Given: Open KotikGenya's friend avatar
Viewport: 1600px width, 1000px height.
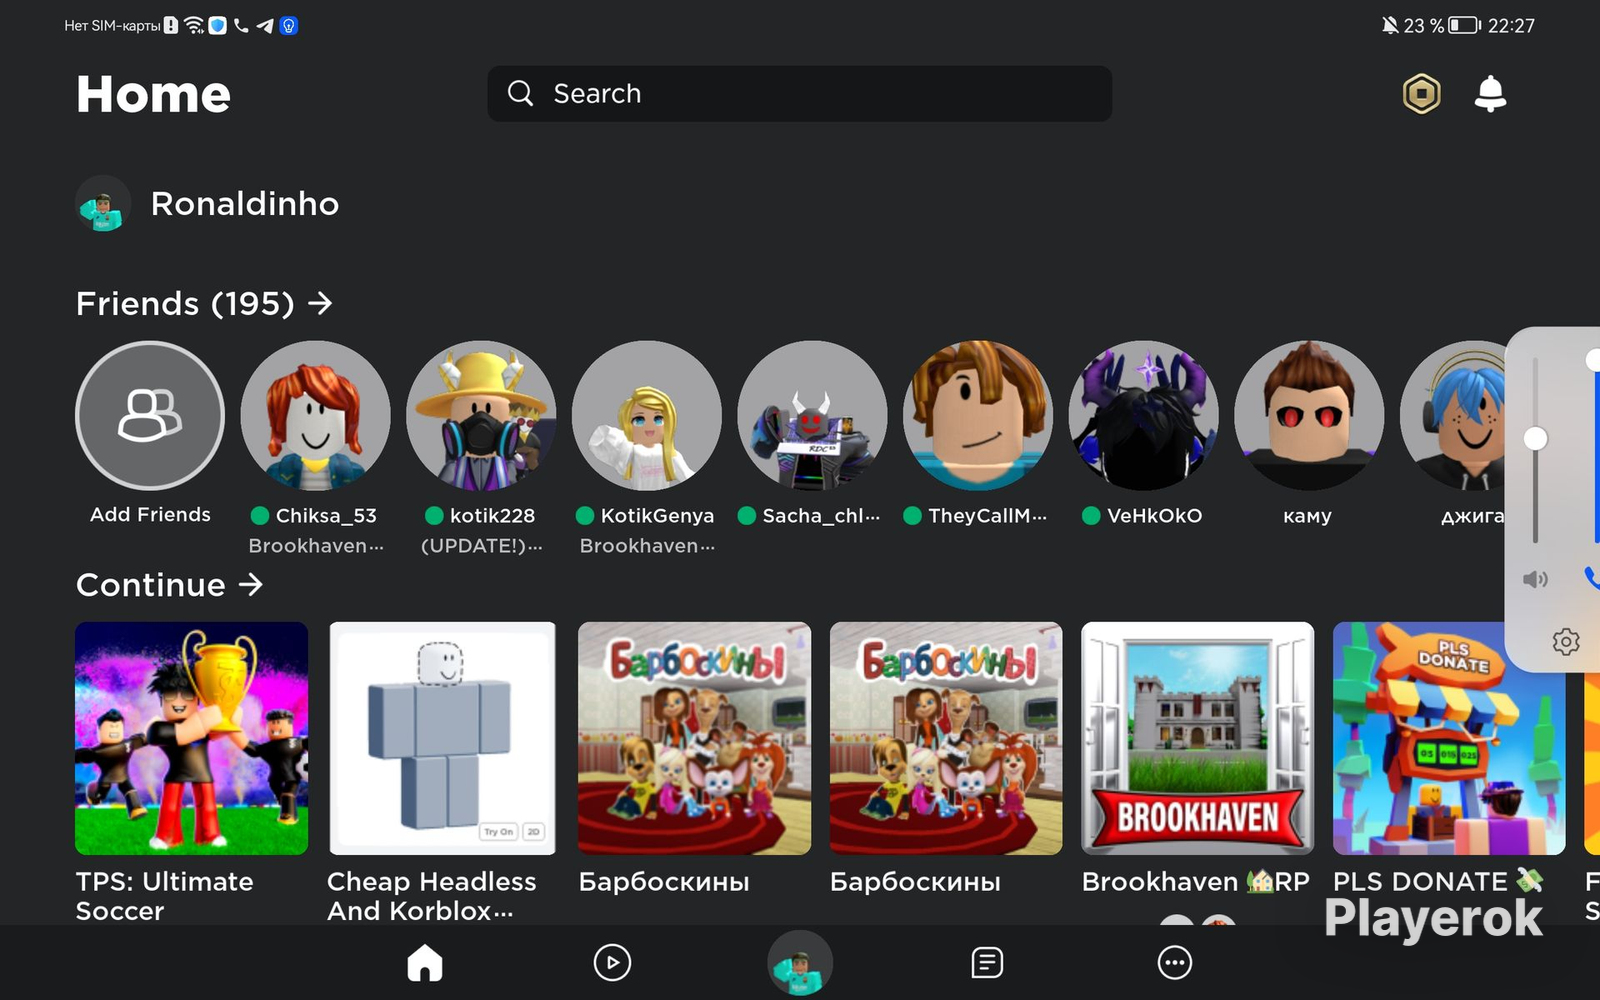Looking at the screenshot, I should click(647, 416).
